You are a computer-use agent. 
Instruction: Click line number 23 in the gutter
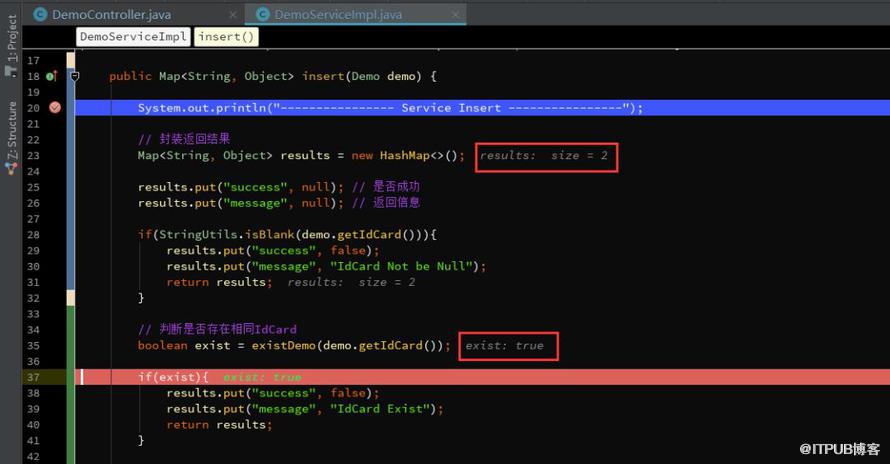33,156
